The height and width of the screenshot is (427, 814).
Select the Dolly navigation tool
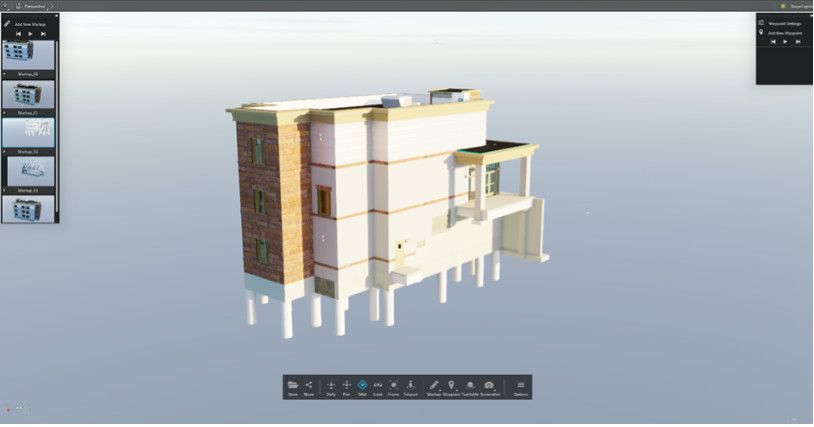331,385
